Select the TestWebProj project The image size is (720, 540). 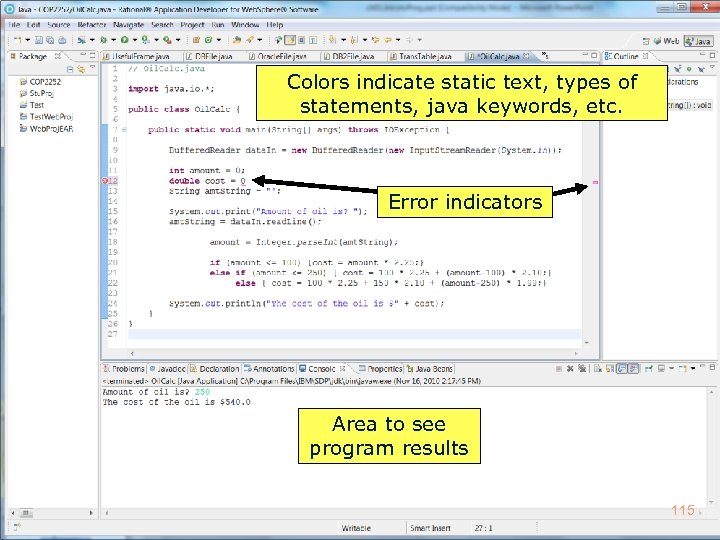(46, 117)
